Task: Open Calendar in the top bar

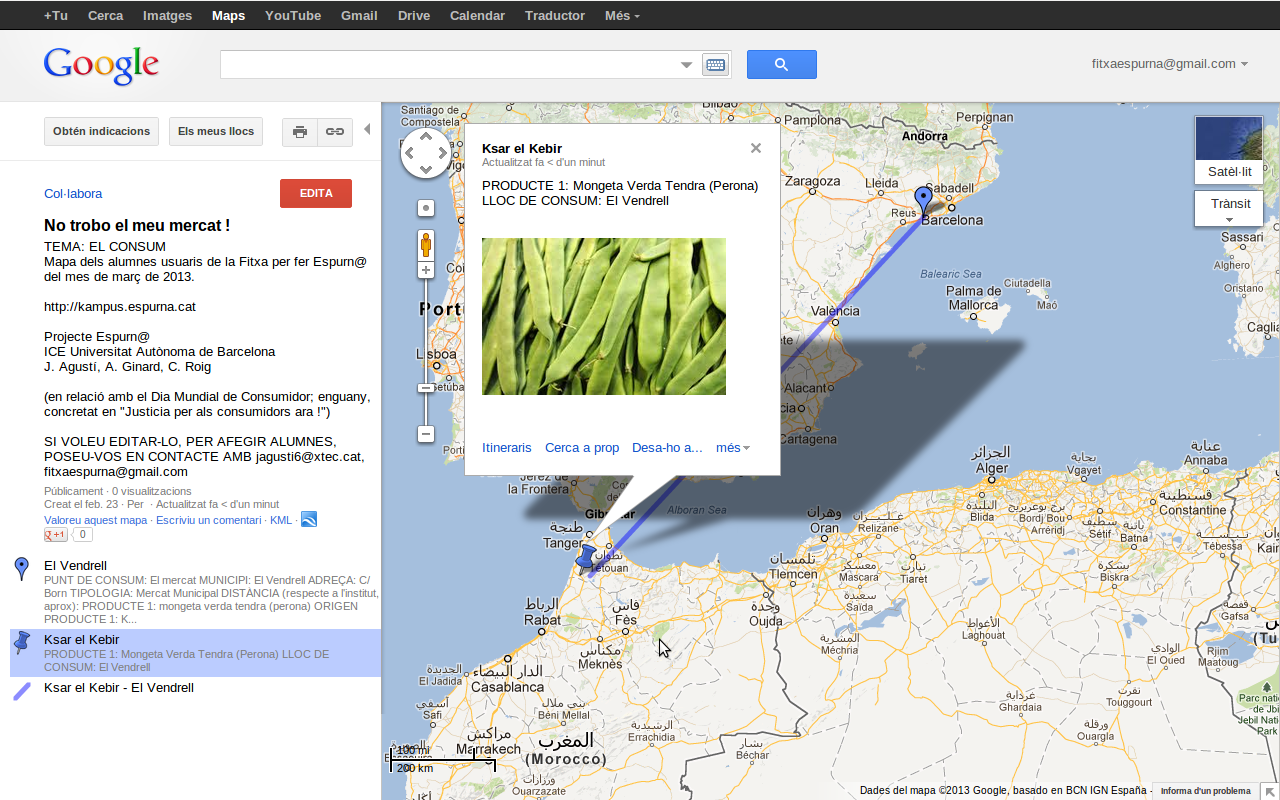Action: [x=477, y=16]
